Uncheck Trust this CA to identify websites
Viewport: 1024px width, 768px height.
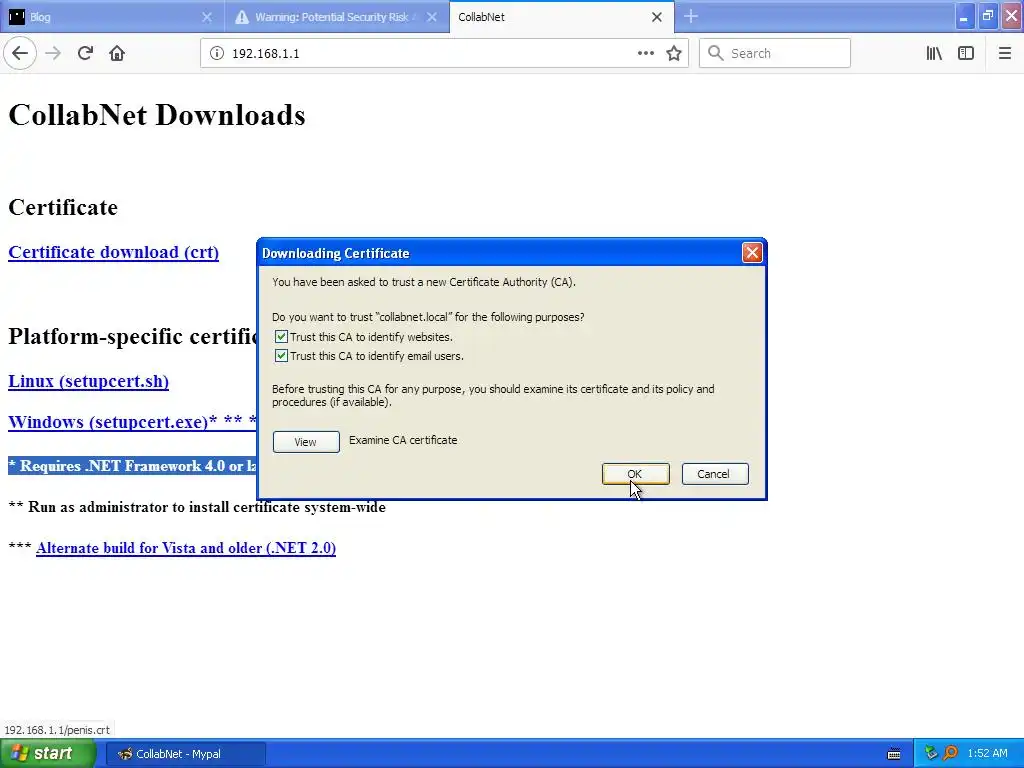click(281, 337)
